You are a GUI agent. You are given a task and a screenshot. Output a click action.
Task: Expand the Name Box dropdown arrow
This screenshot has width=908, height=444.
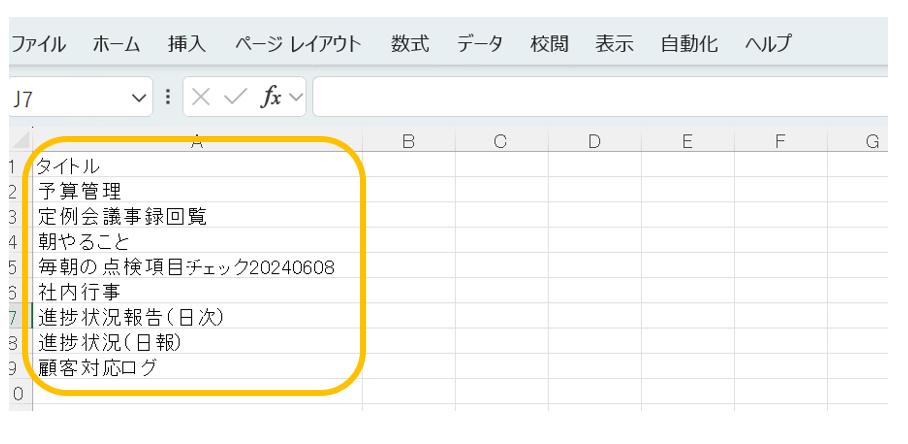click(139, 98)
